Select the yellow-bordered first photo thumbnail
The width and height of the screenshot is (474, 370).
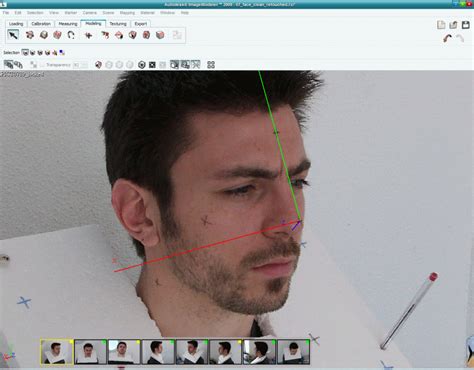[x=57, y=351]
